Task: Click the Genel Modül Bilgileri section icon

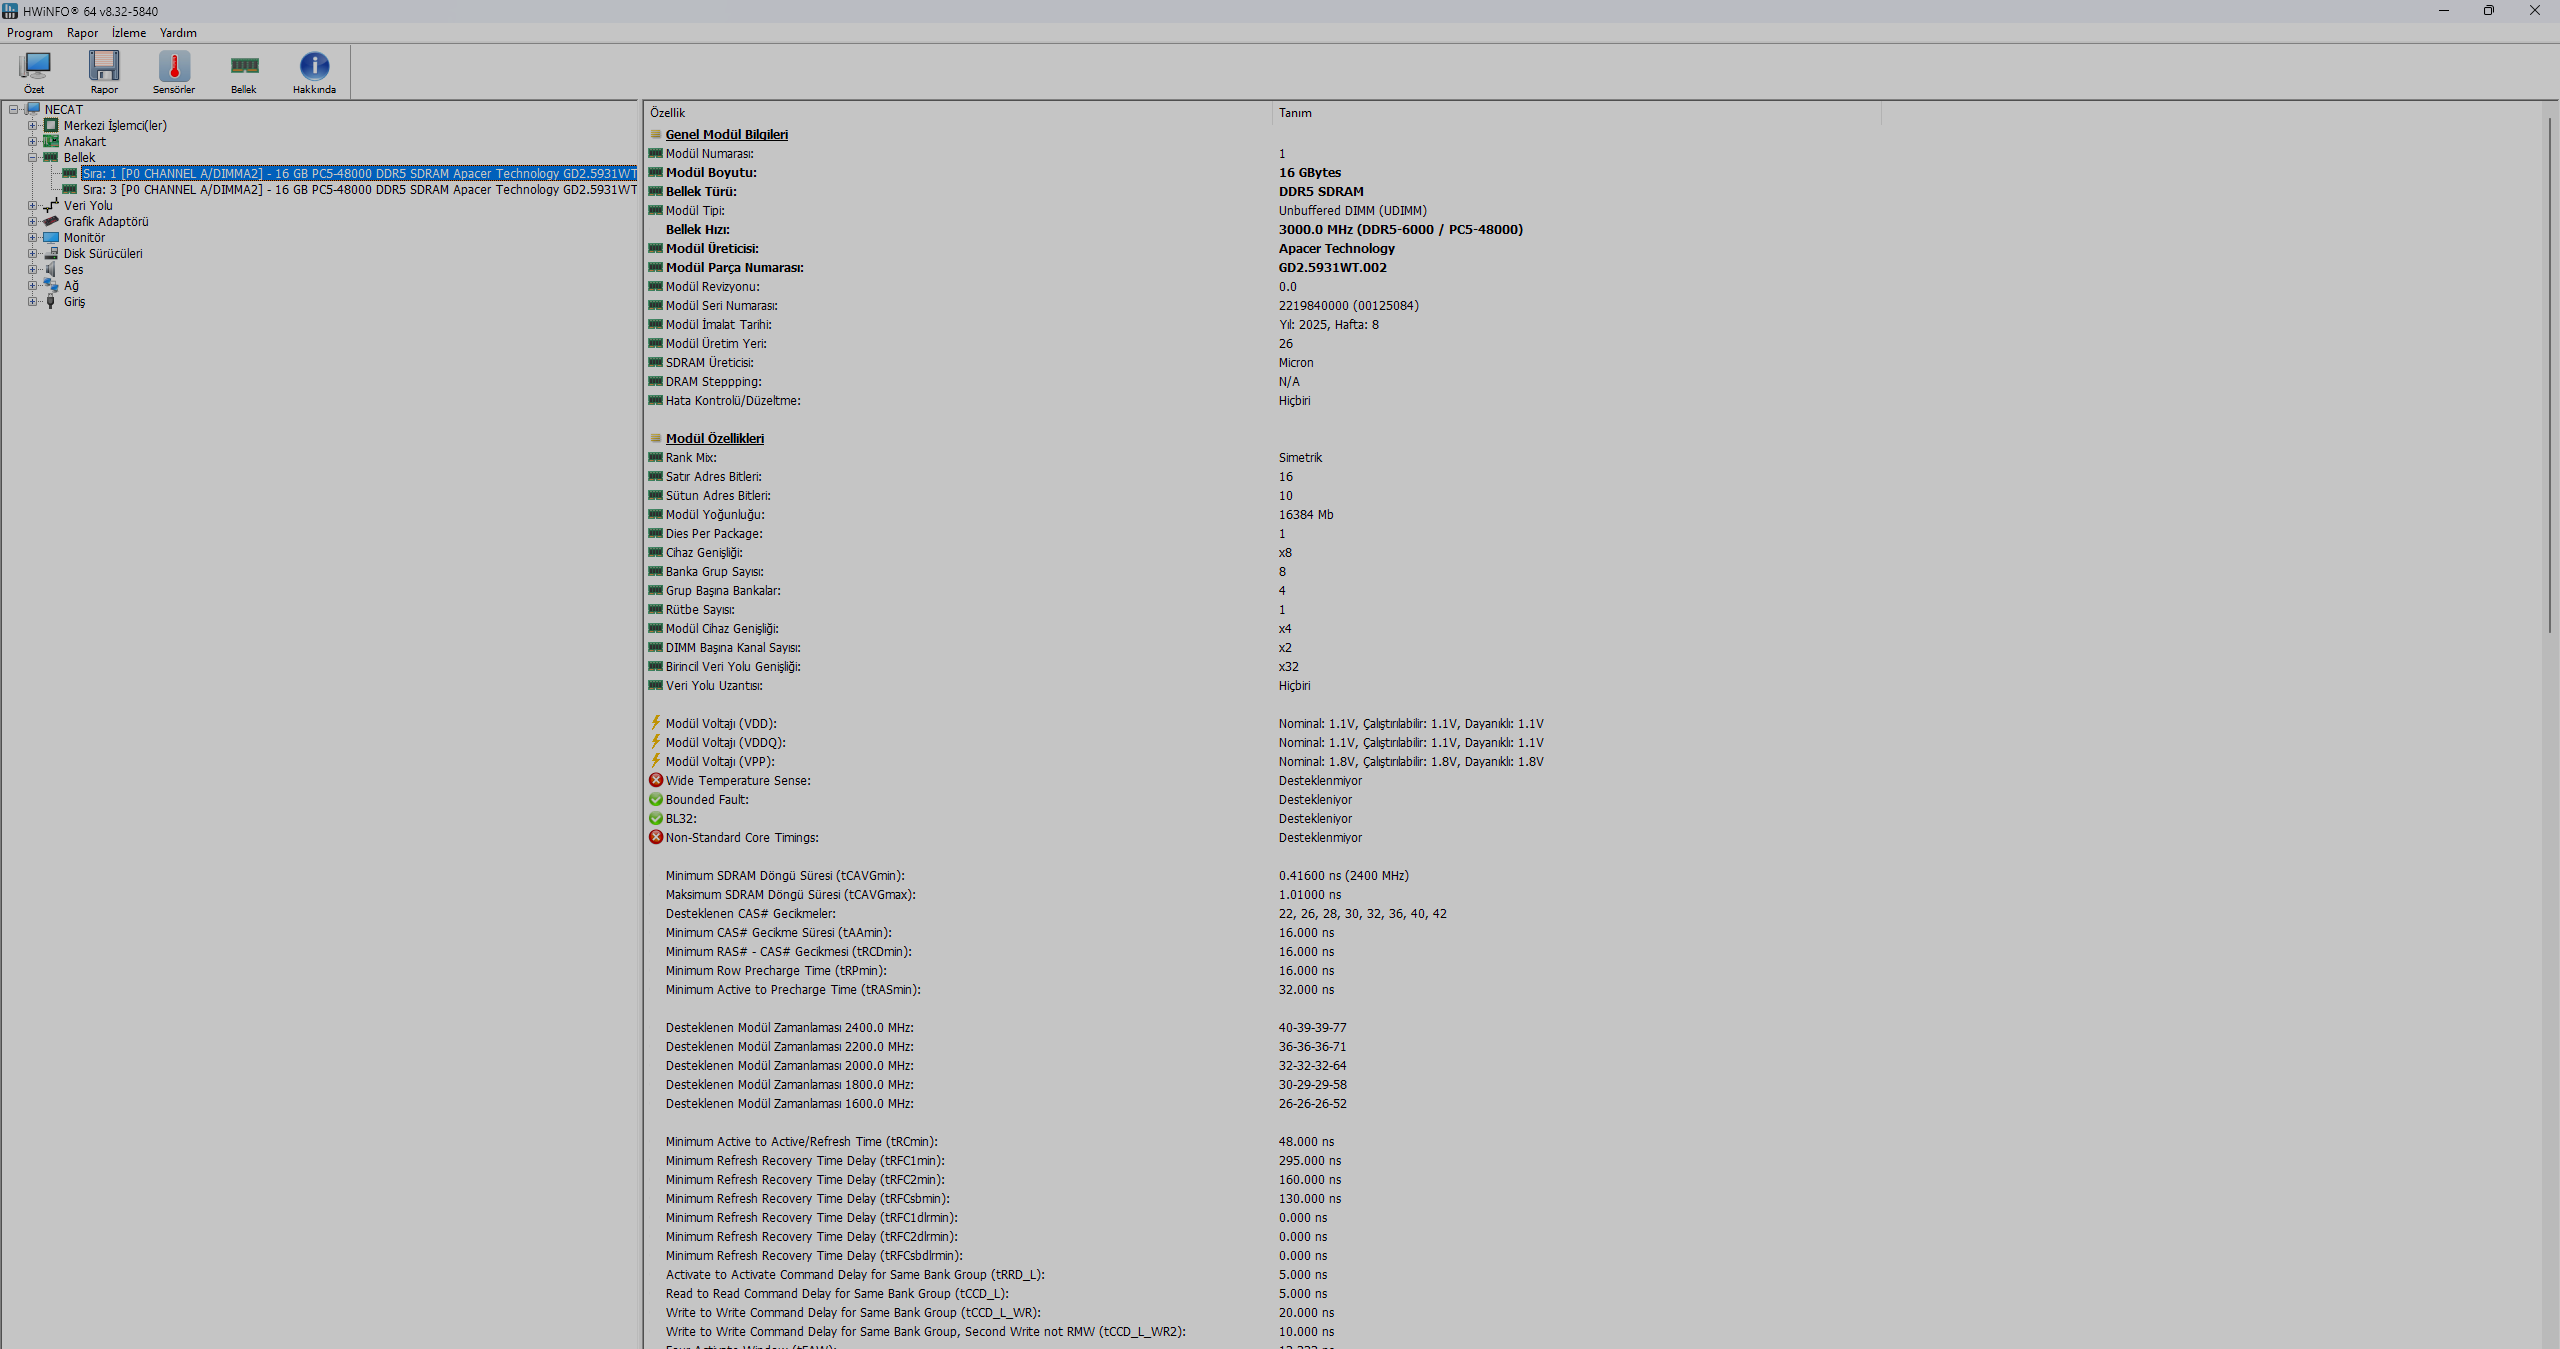Action: (656, 134)
